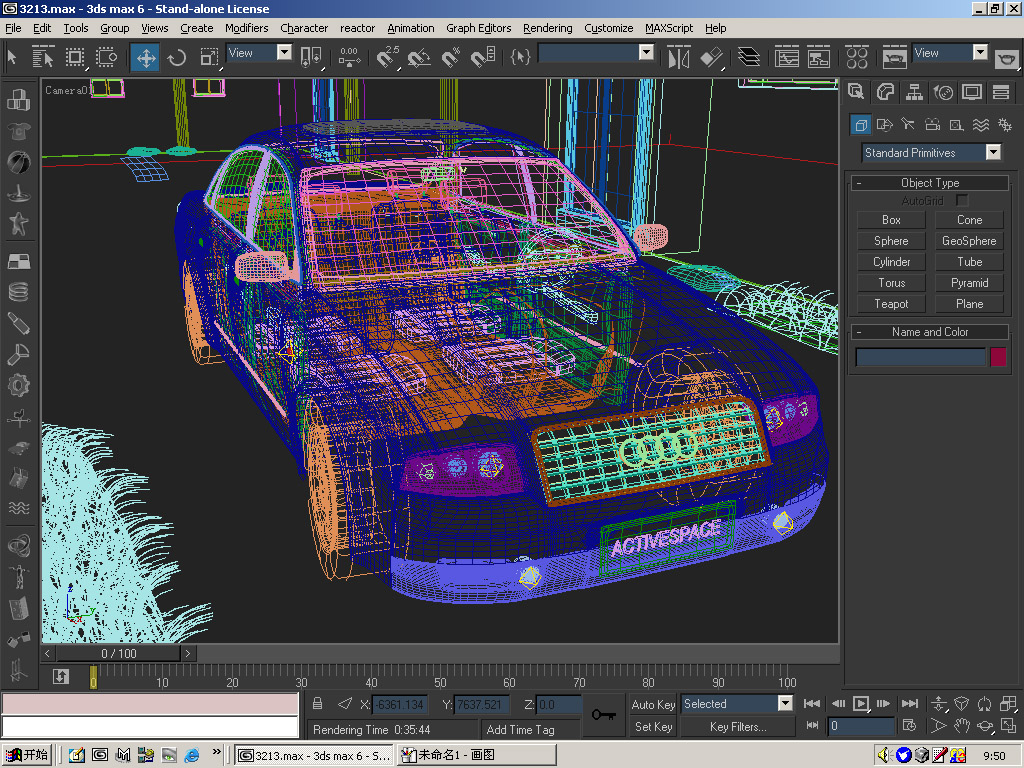Enable the AutoGrid checkbox

[961, 200]
